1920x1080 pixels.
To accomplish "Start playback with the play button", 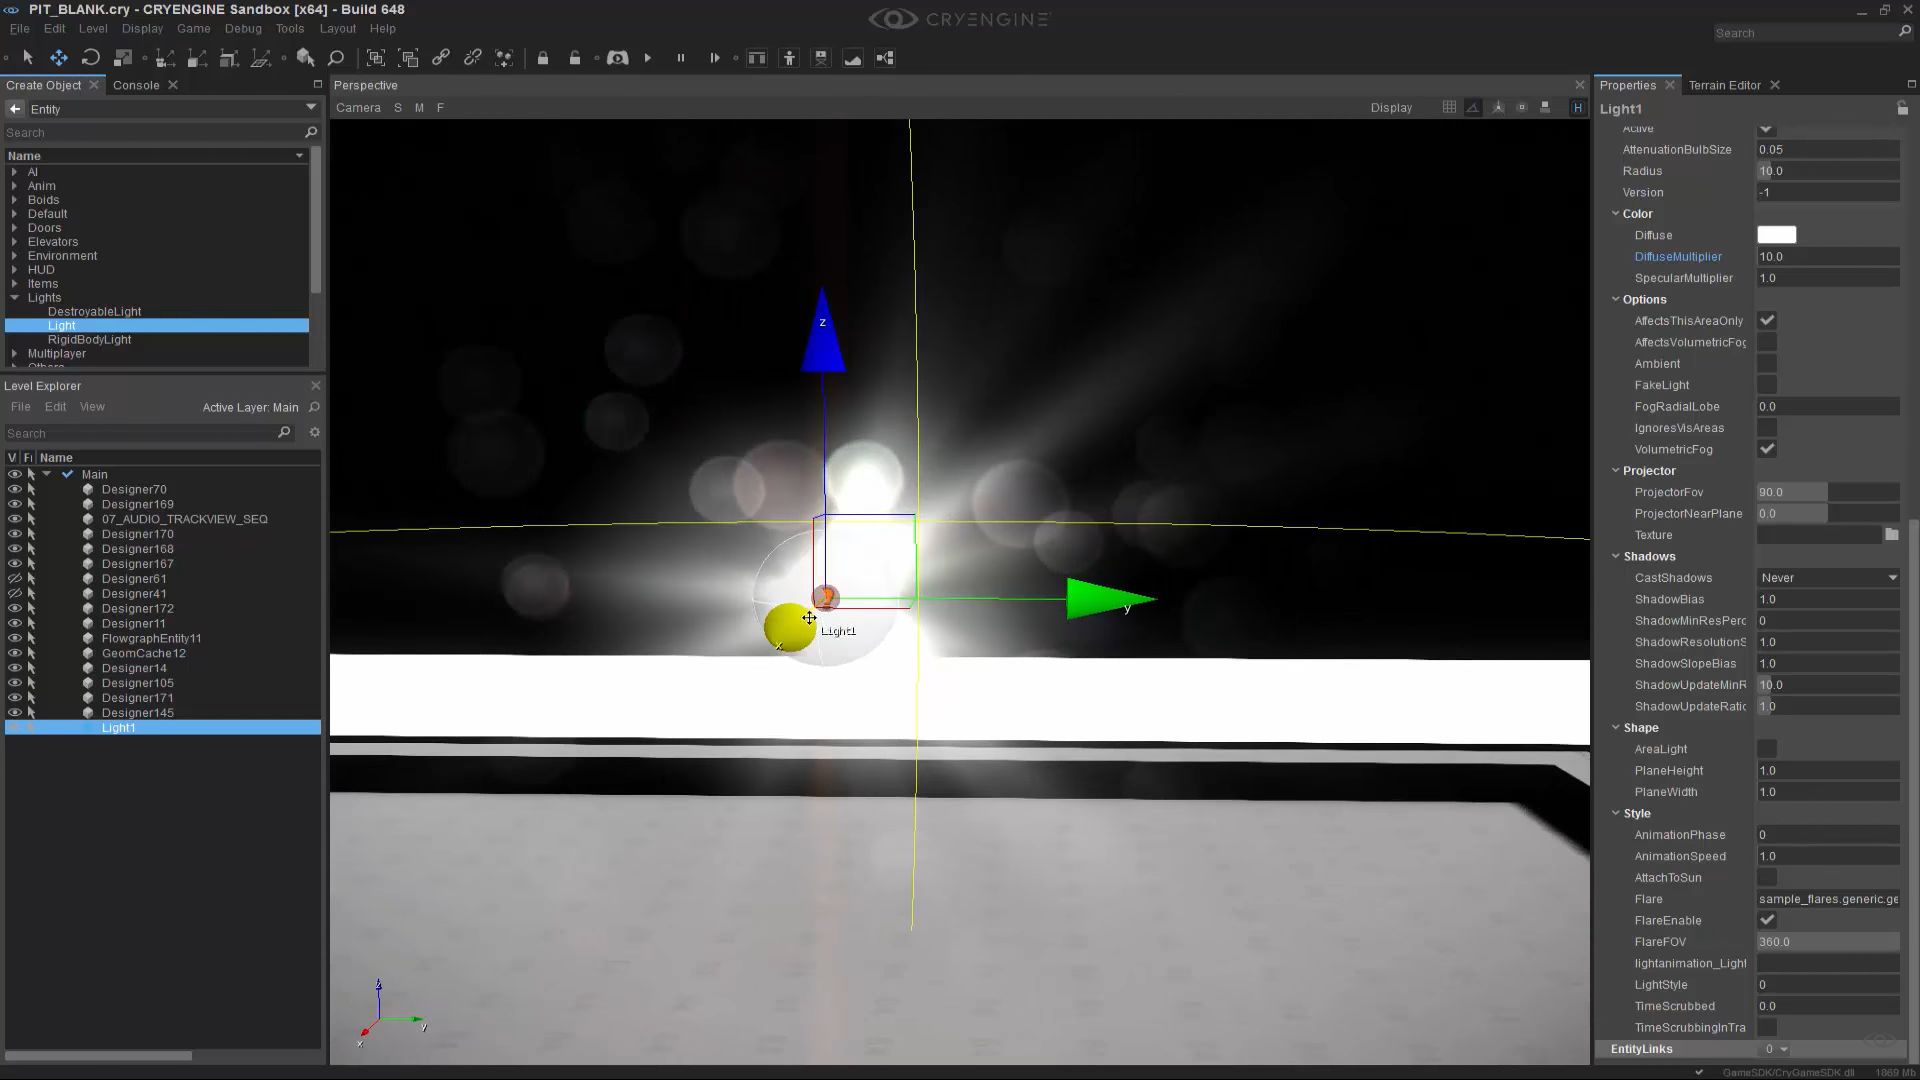I will pyautogui.click(x=648, y=58).
